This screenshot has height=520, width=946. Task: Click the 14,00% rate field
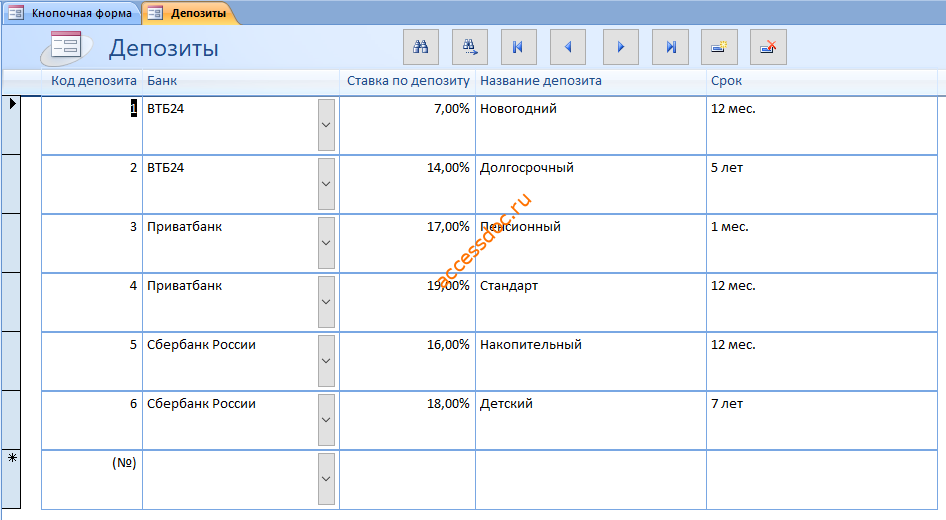(x=407, y=184)
